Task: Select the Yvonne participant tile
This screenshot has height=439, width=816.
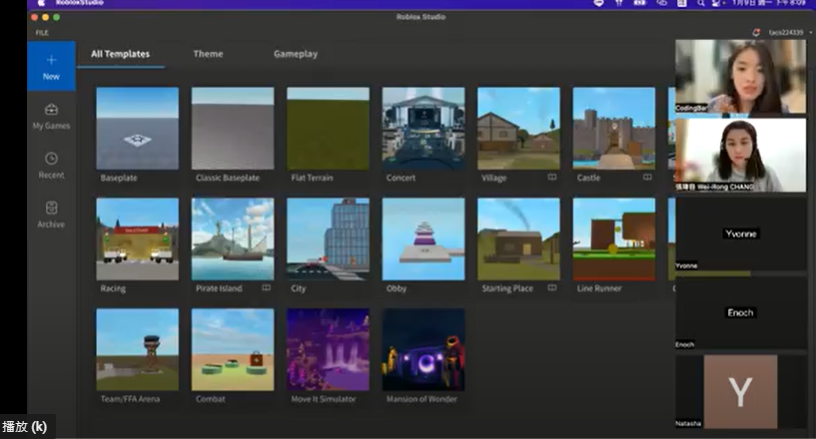Action: [740, 234]
